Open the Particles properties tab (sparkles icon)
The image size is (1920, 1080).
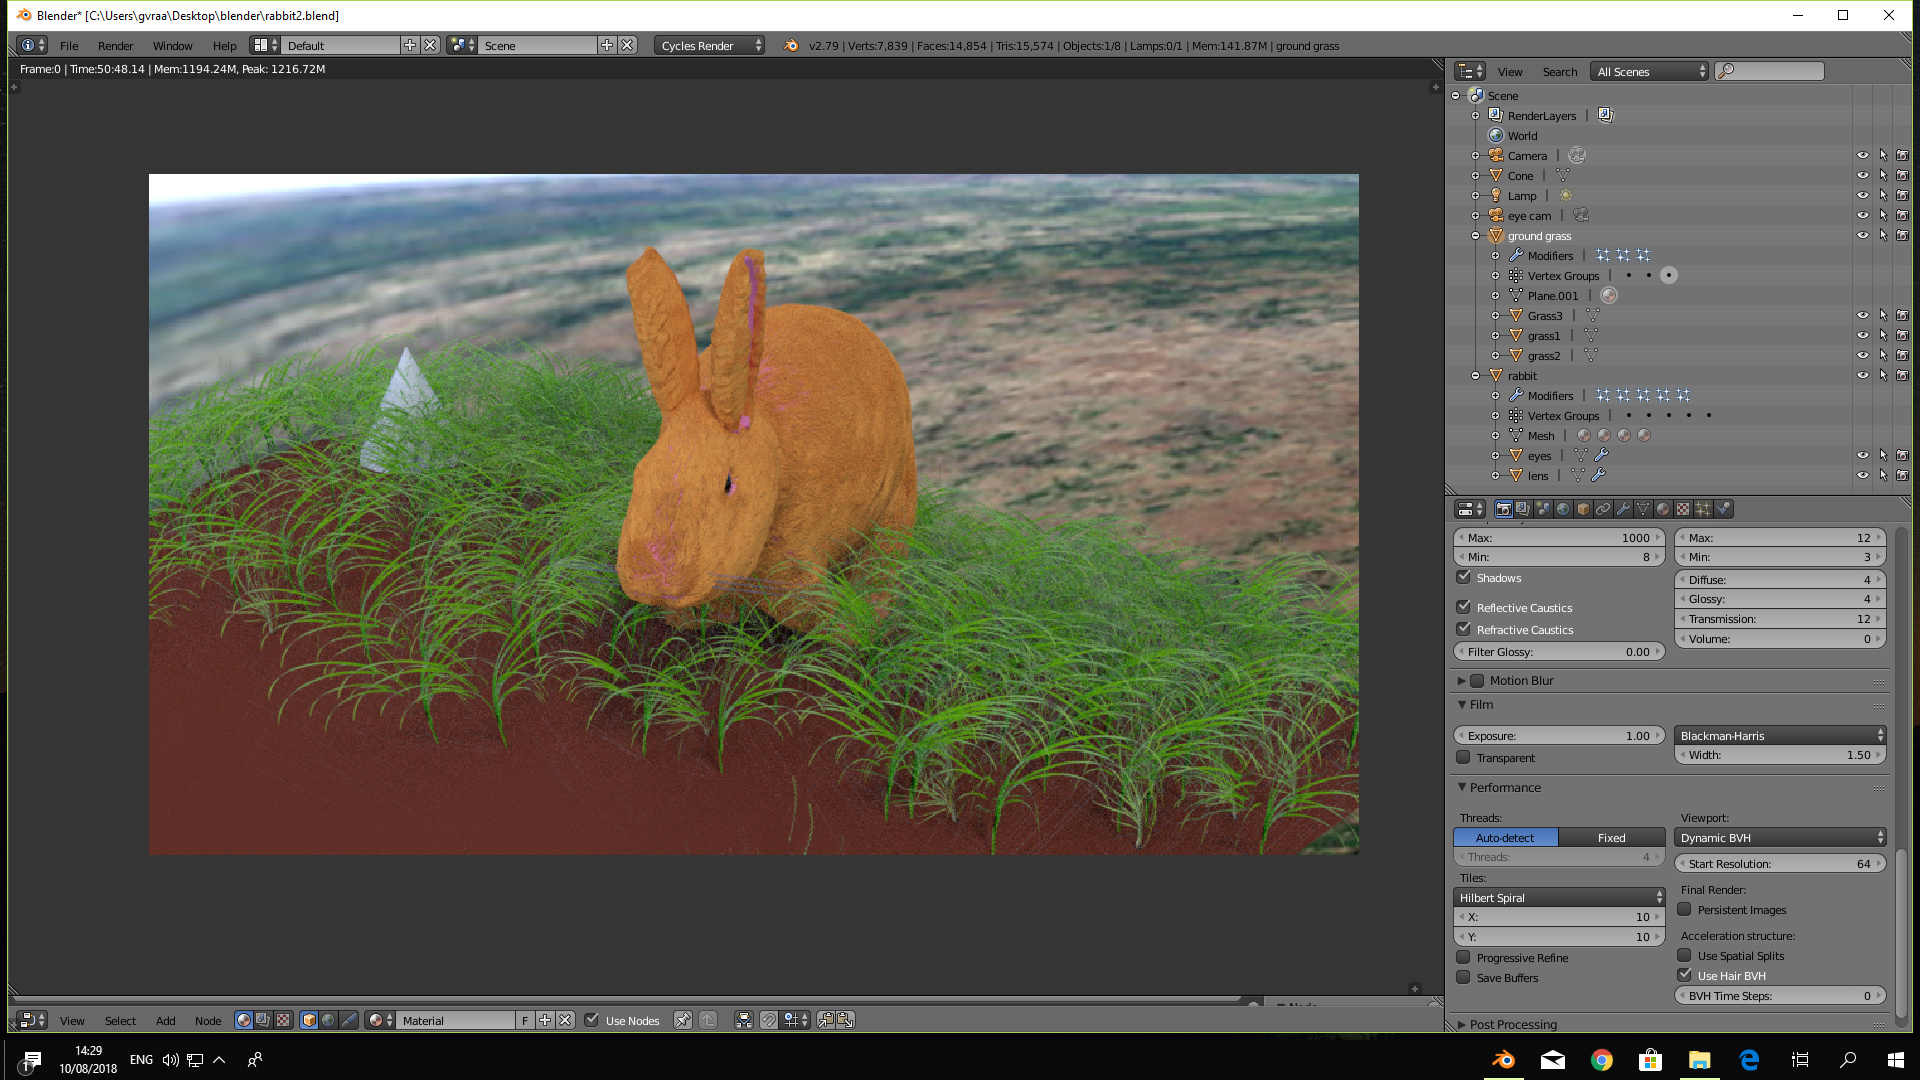tap(1703, 509)
